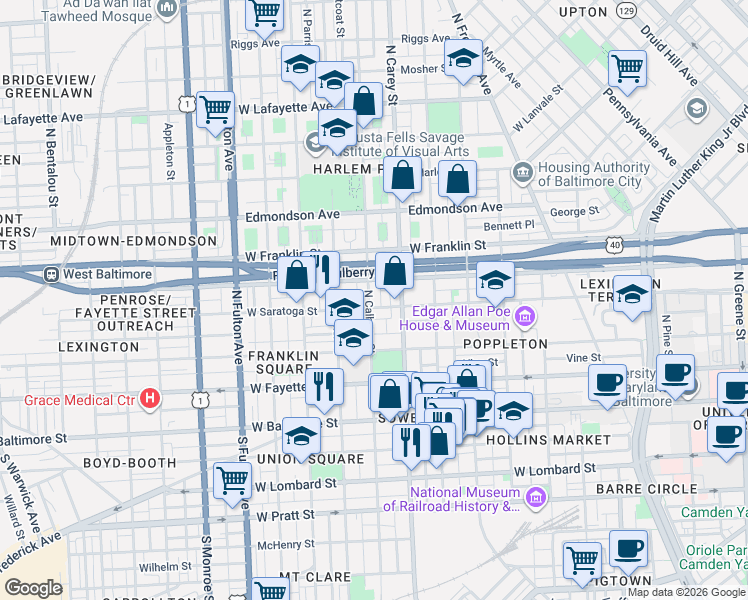Click the grocery cart pin near W Lombard St
The image size is (748, 600).
(x=232, y=484)
